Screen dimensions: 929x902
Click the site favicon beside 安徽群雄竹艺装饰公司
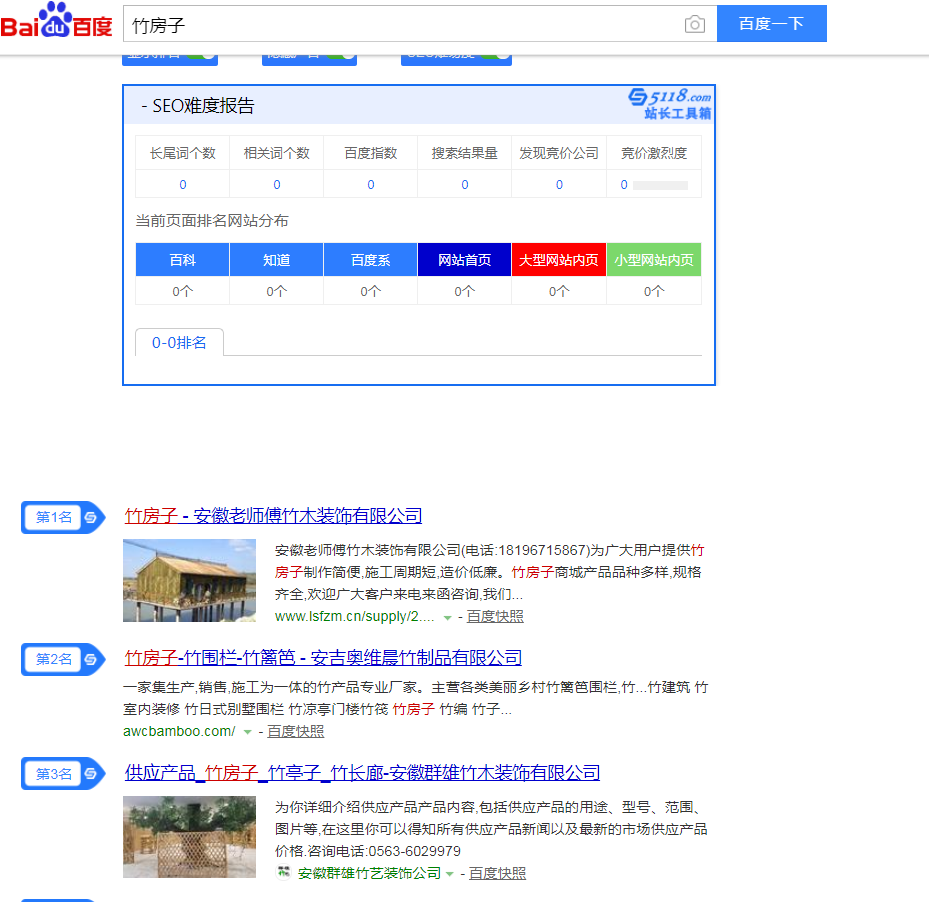284,872
